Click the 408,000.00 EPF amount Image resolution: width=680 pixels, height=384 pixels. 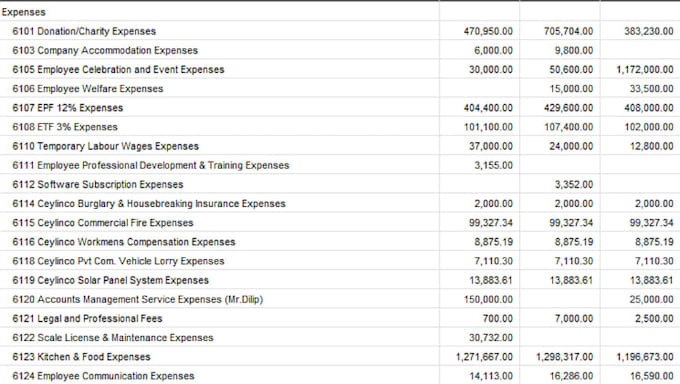[649, 108]
